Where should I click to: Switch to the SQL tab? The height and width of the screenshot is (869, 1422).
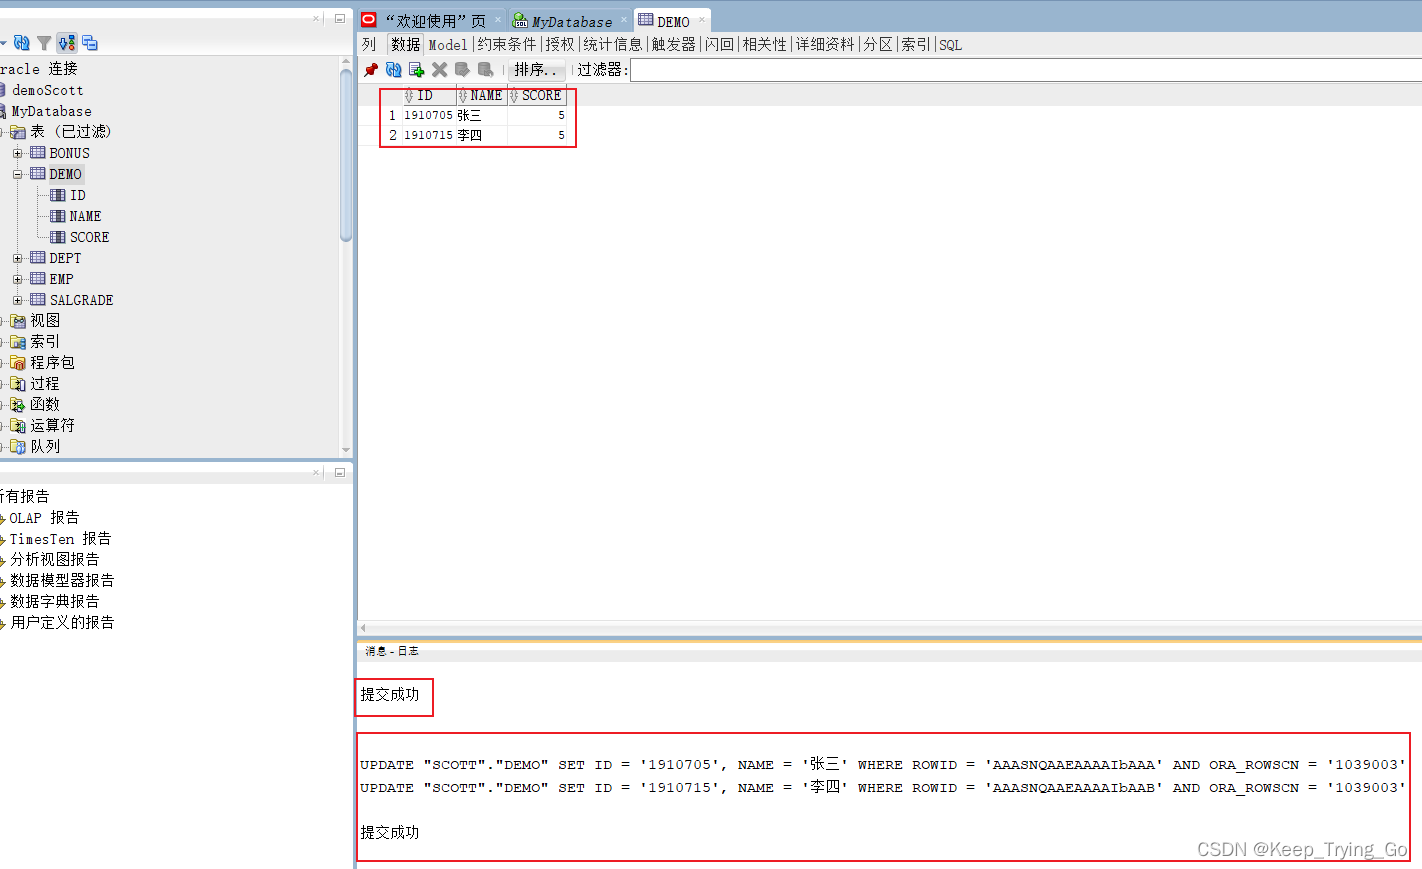coord(950,44)
